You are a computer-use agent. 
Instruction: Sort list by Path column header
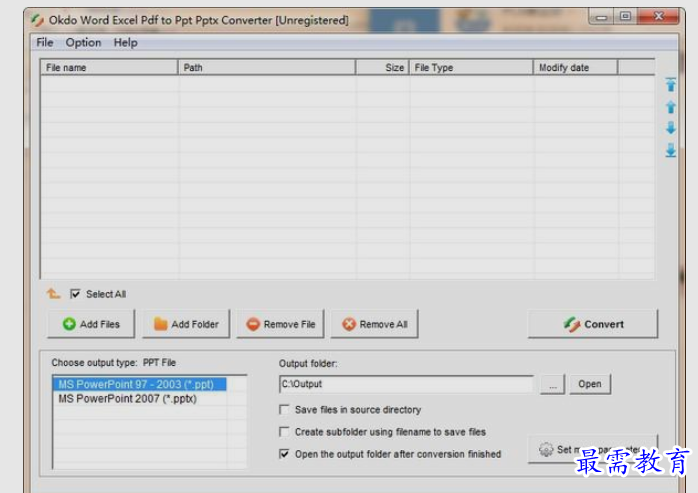tap(267, 68)
